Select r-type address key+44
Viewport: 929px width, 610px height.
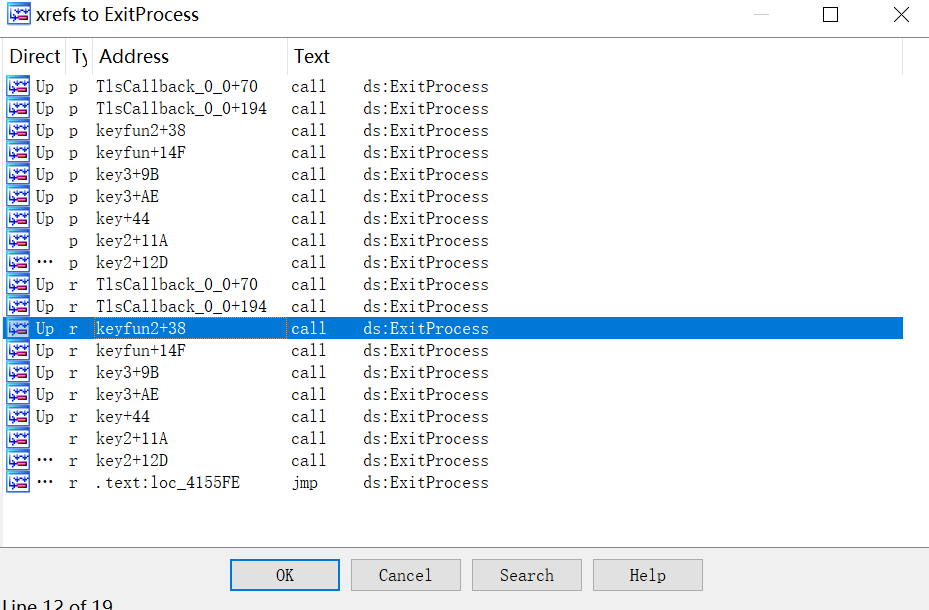pos(123,416)
